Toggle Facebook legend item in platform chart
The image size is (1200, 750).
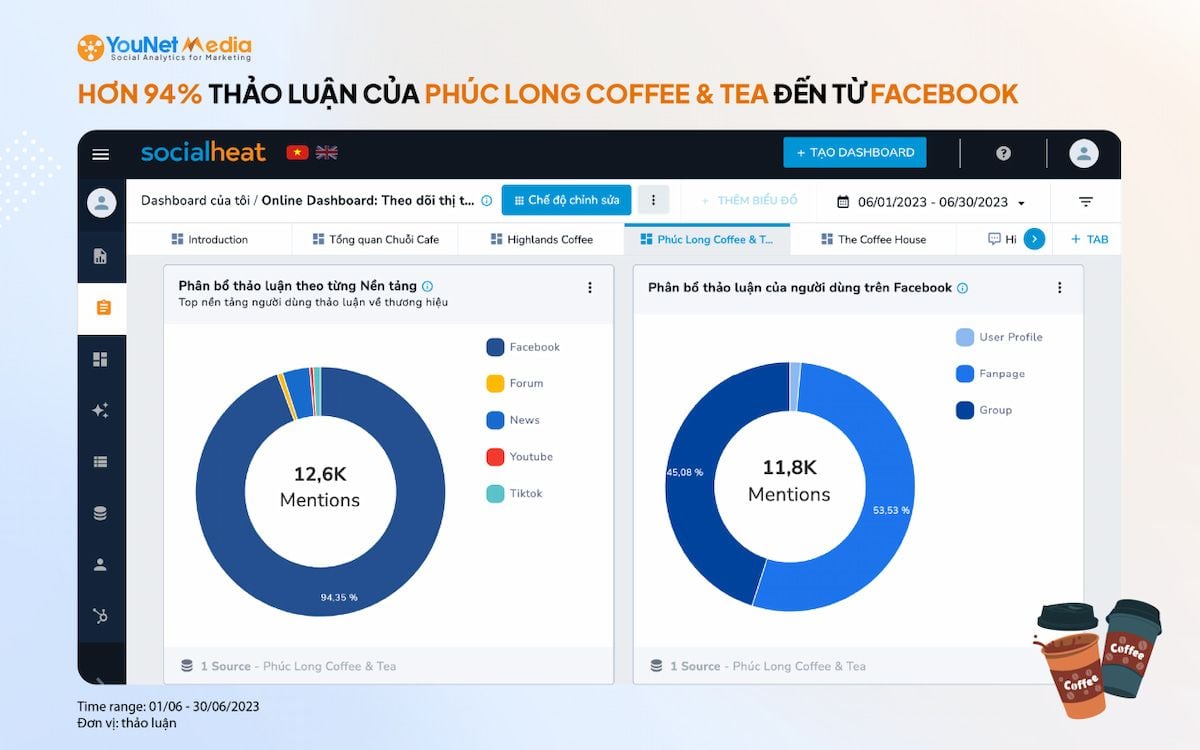coord(523,347)
